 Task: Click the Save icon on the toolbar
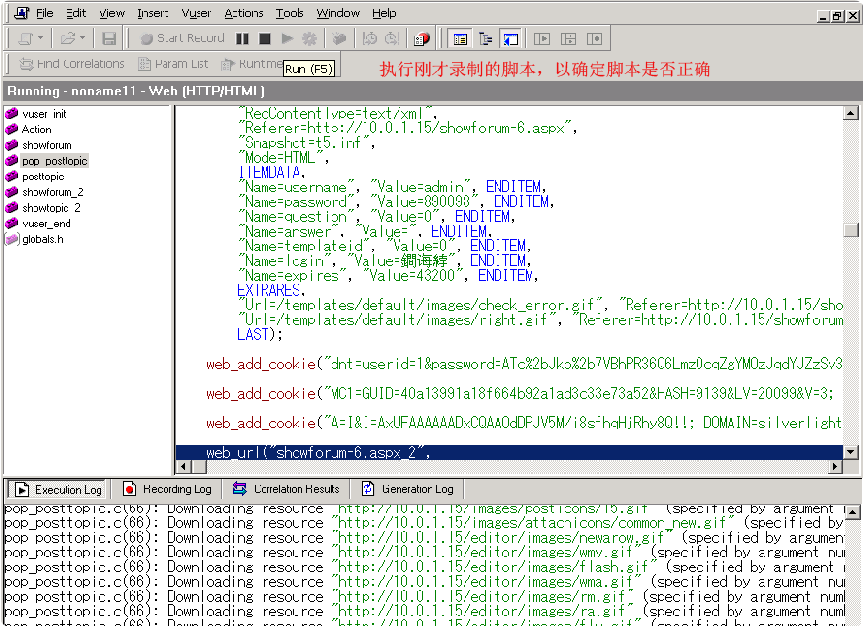[108, 38]
